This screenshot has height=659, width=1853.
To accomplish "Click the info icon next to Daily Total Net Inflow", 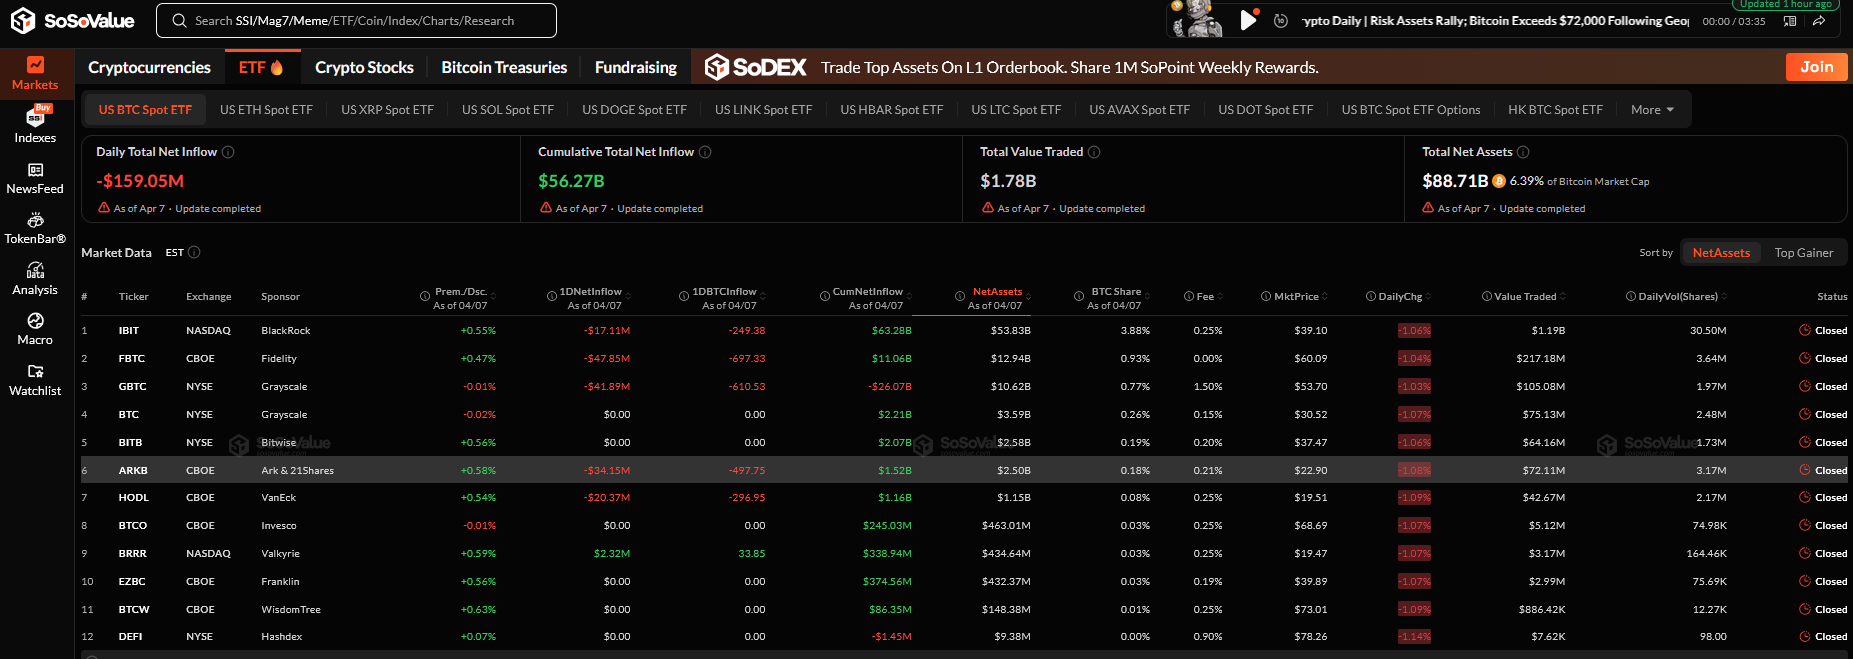I will click(228, 152).
